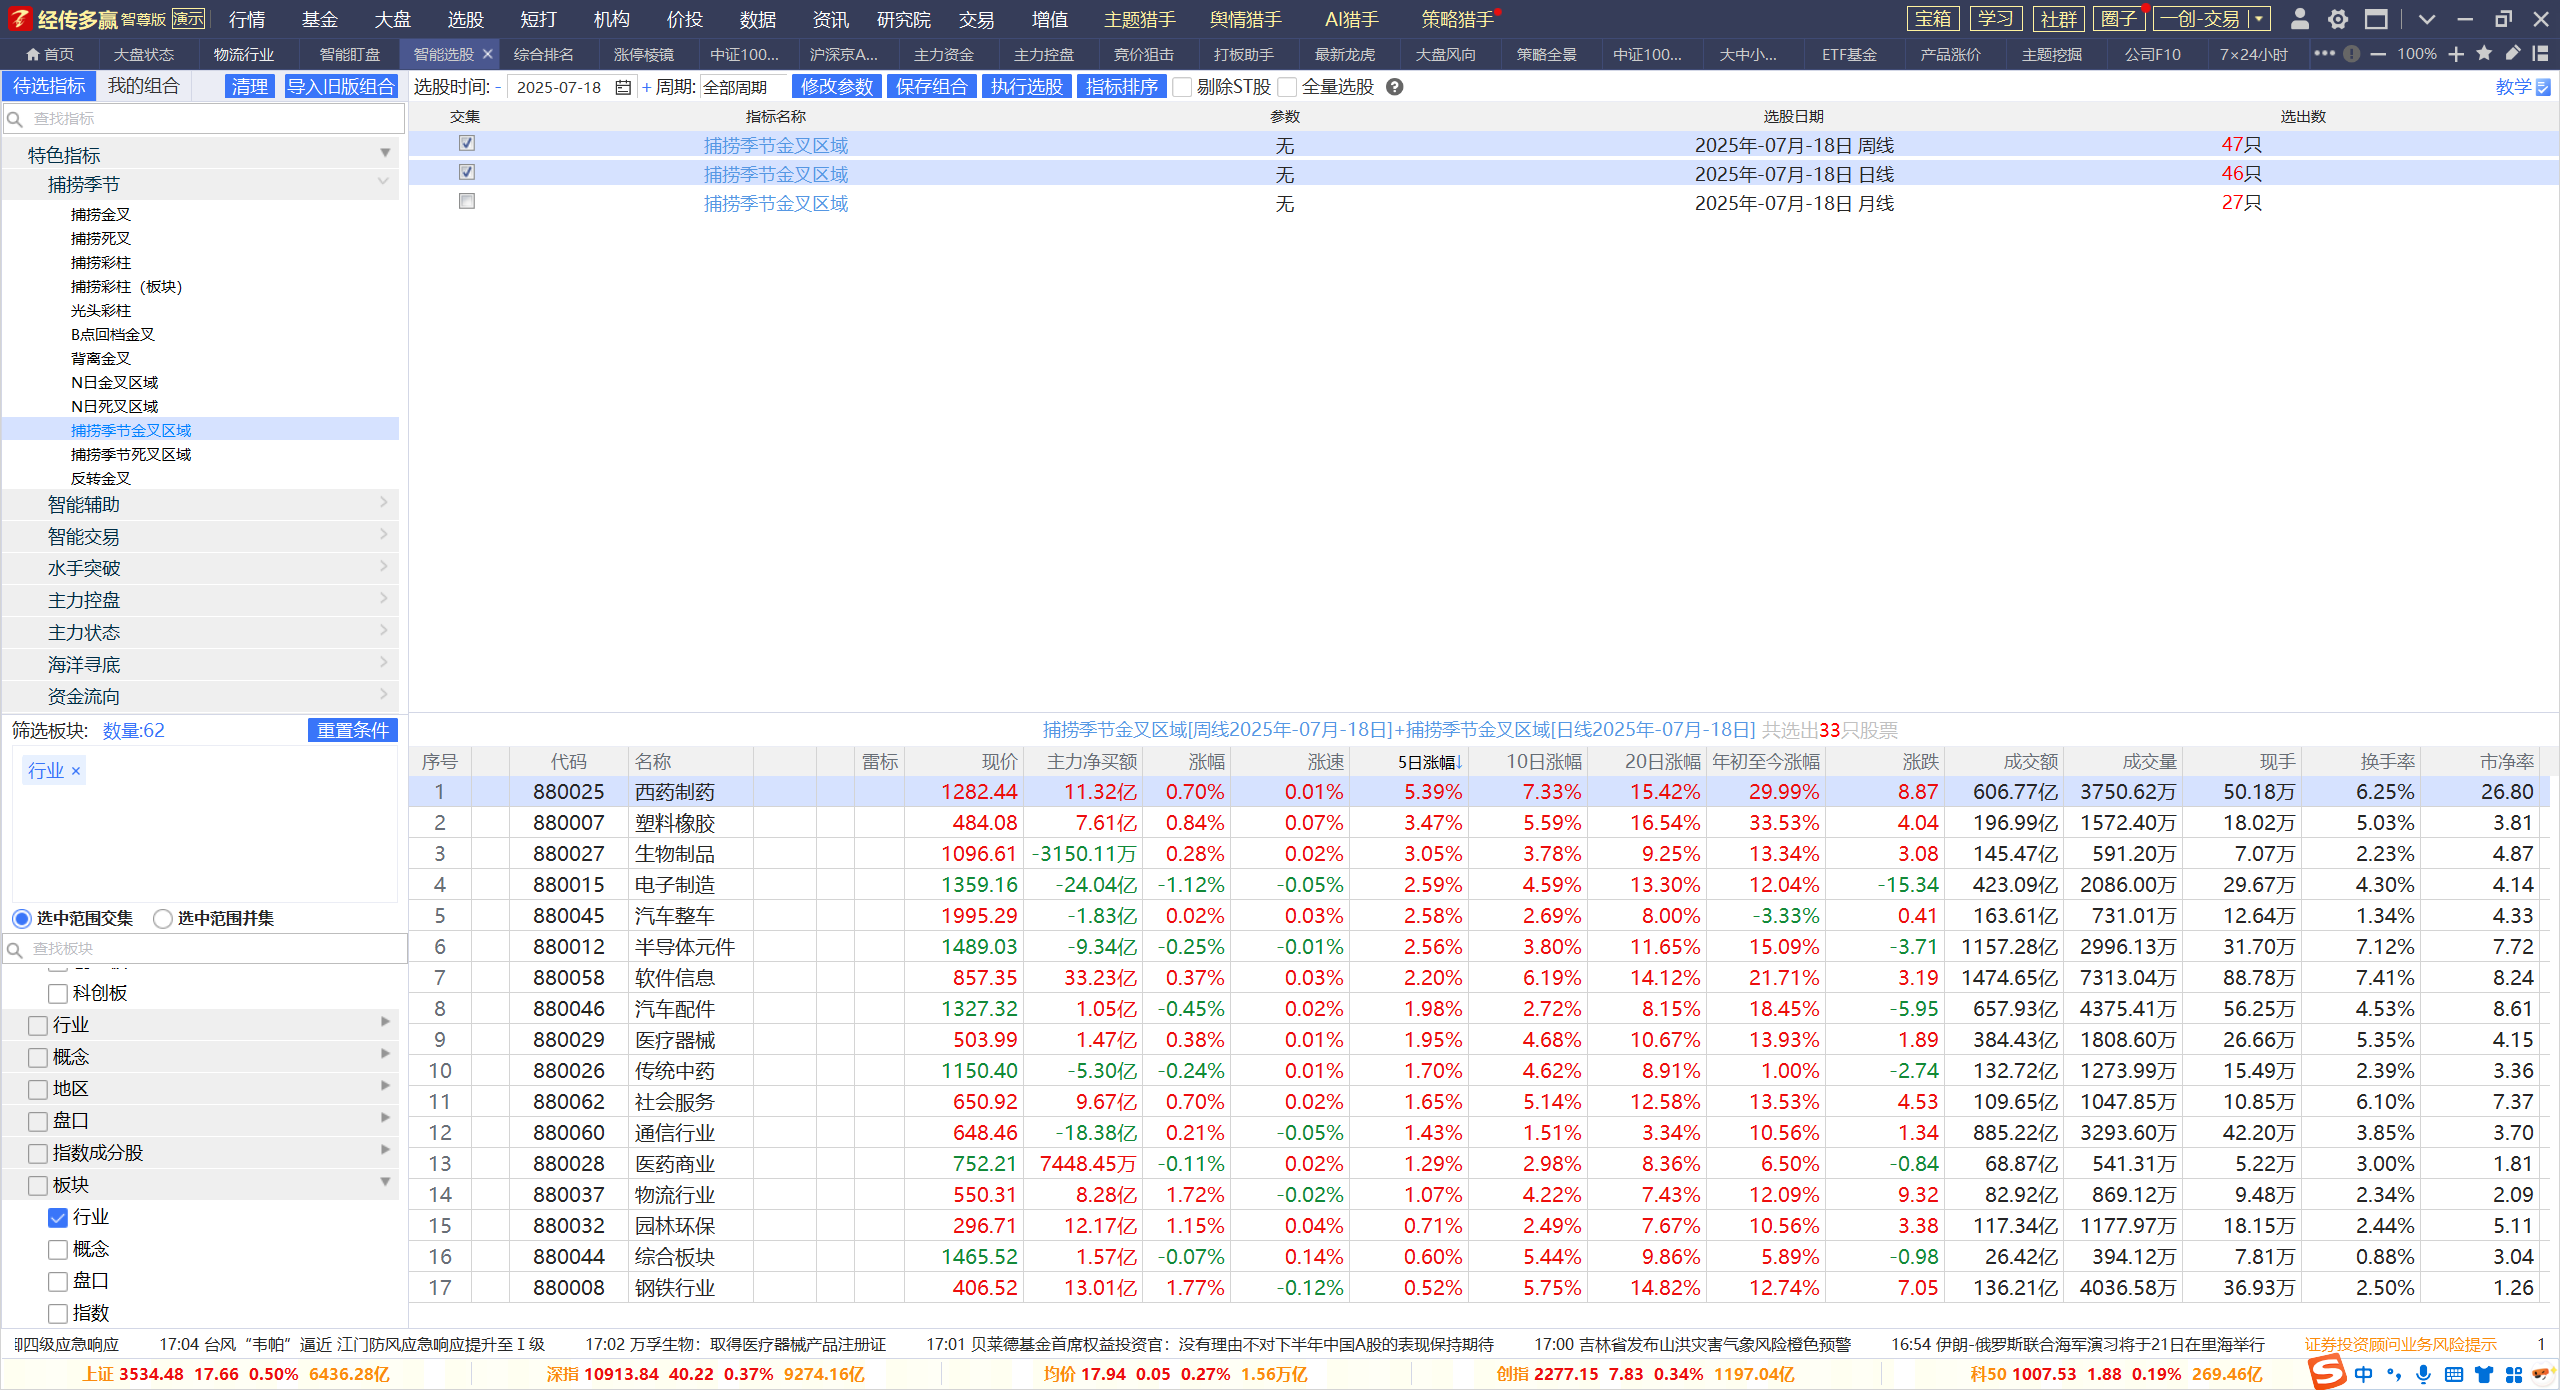The width and height of the screenshot is (2560, 1390).
Task: Click the 教学 tutorial icon
Action: 2543,87
